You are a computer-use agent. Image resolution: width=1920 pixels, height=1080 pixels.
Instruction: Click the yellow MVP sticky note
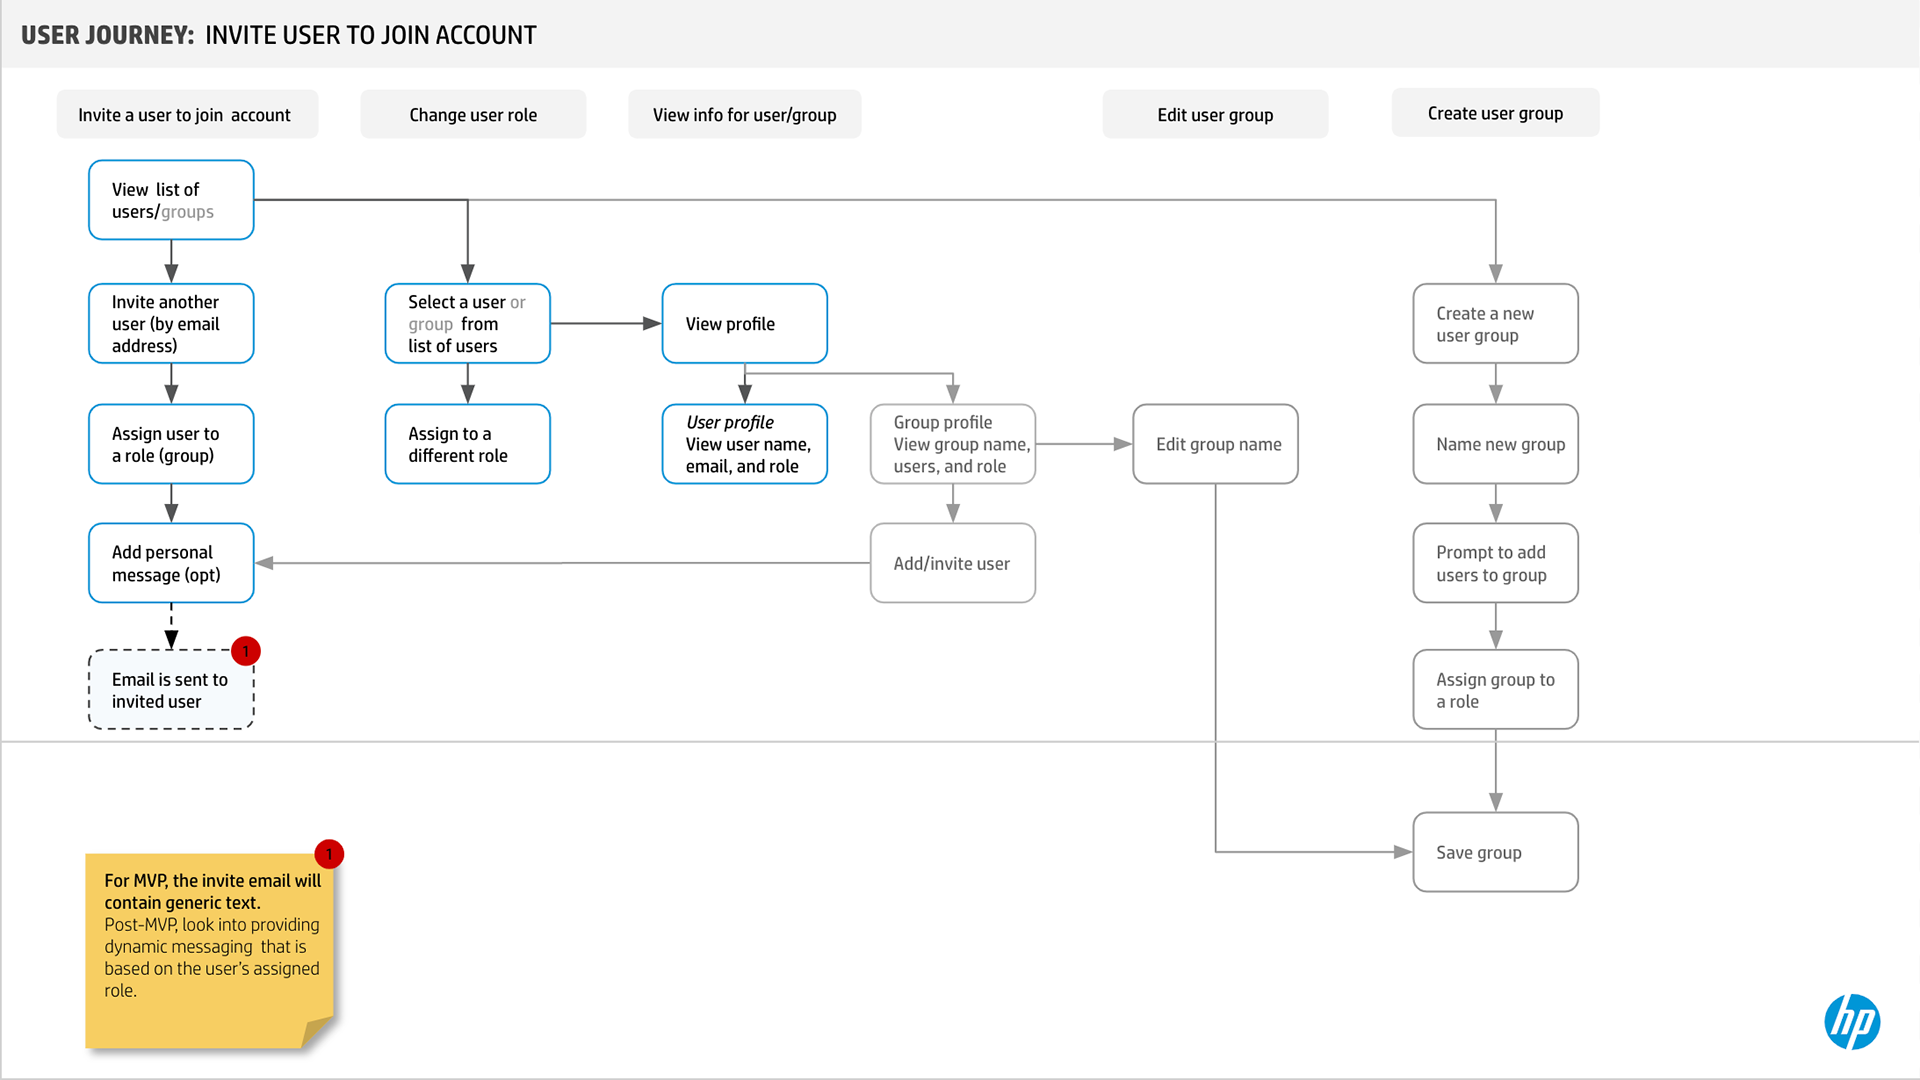pyautogui.click(x=210, y=950)
